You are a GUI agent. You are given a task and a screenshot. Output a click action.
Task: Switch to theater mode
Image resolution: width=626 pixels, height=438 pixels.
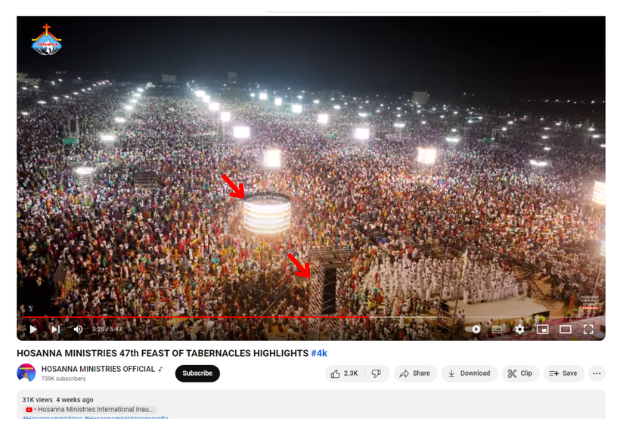(565, 329)
